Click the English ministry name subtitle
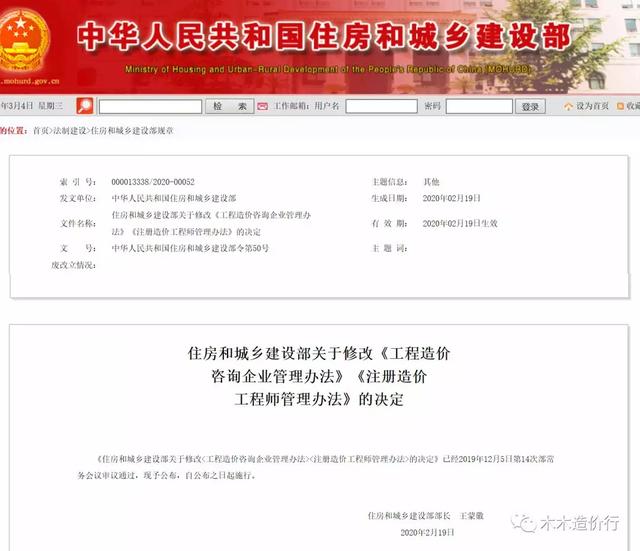The height and width of the screenshot is (551, 640). click(x=328, y=69)
